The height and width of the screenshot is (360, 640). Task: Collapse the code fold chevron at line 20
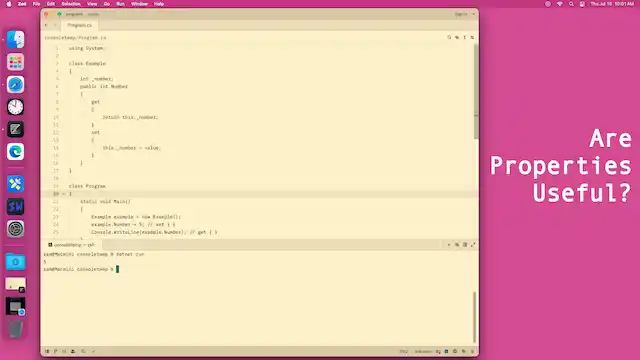(64, 193)
